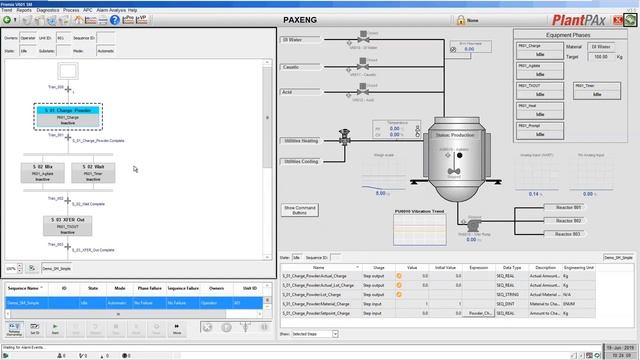Open the Alarm Analysis menu
Viewport: 640px width, 360px height.
(x=111, y=10)
